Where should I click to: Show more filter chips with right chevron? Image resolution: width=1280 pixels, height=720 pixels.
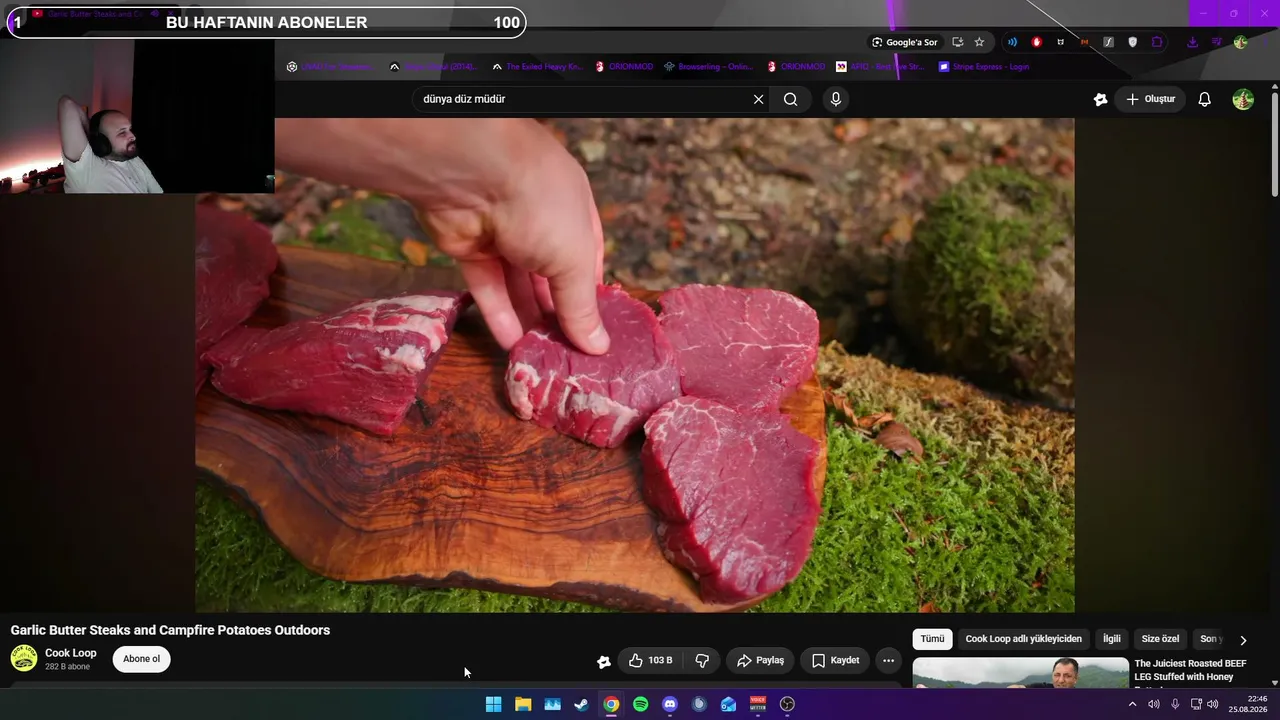click(1243, 640)
